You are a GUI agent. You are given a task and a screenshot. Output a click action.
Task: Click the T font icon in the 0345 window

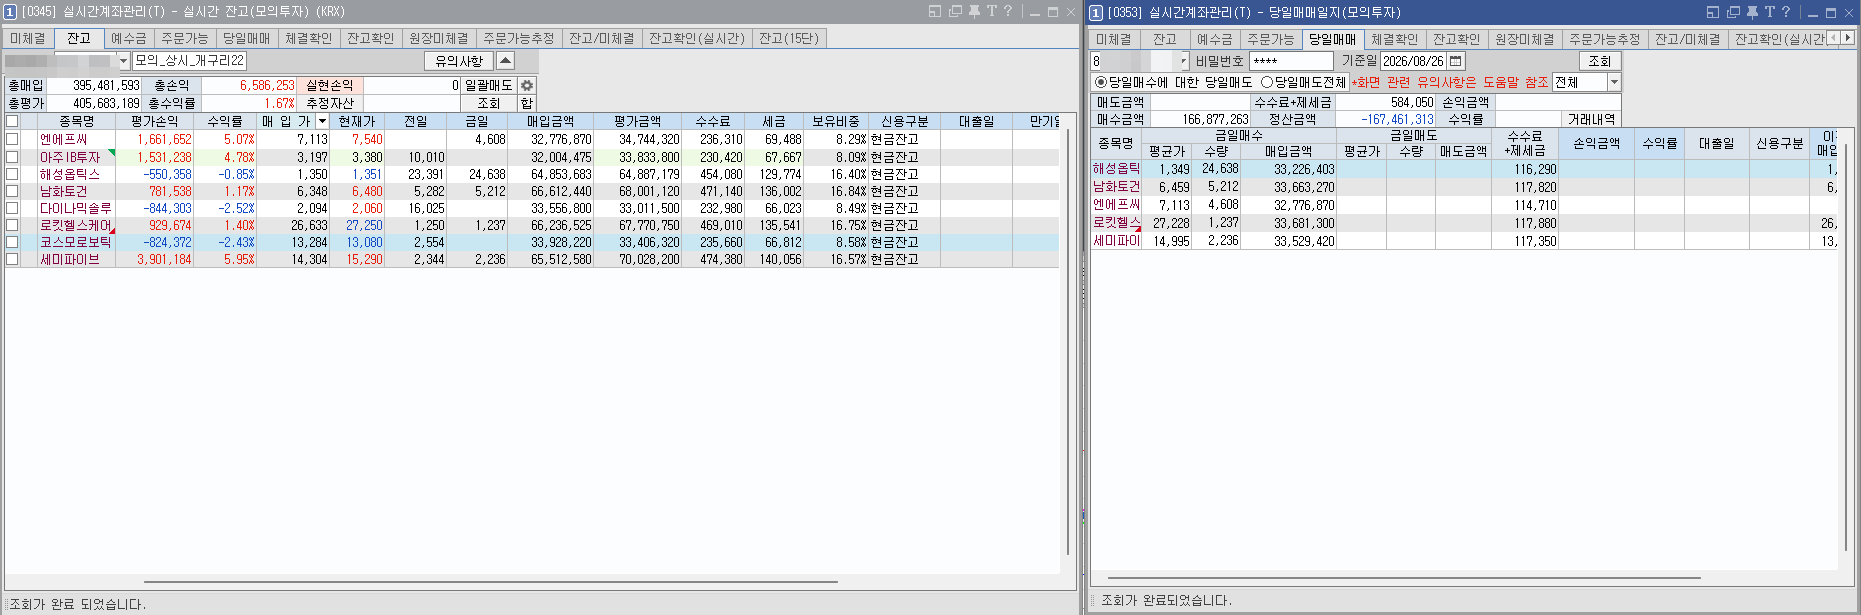[x=991, y=12]
